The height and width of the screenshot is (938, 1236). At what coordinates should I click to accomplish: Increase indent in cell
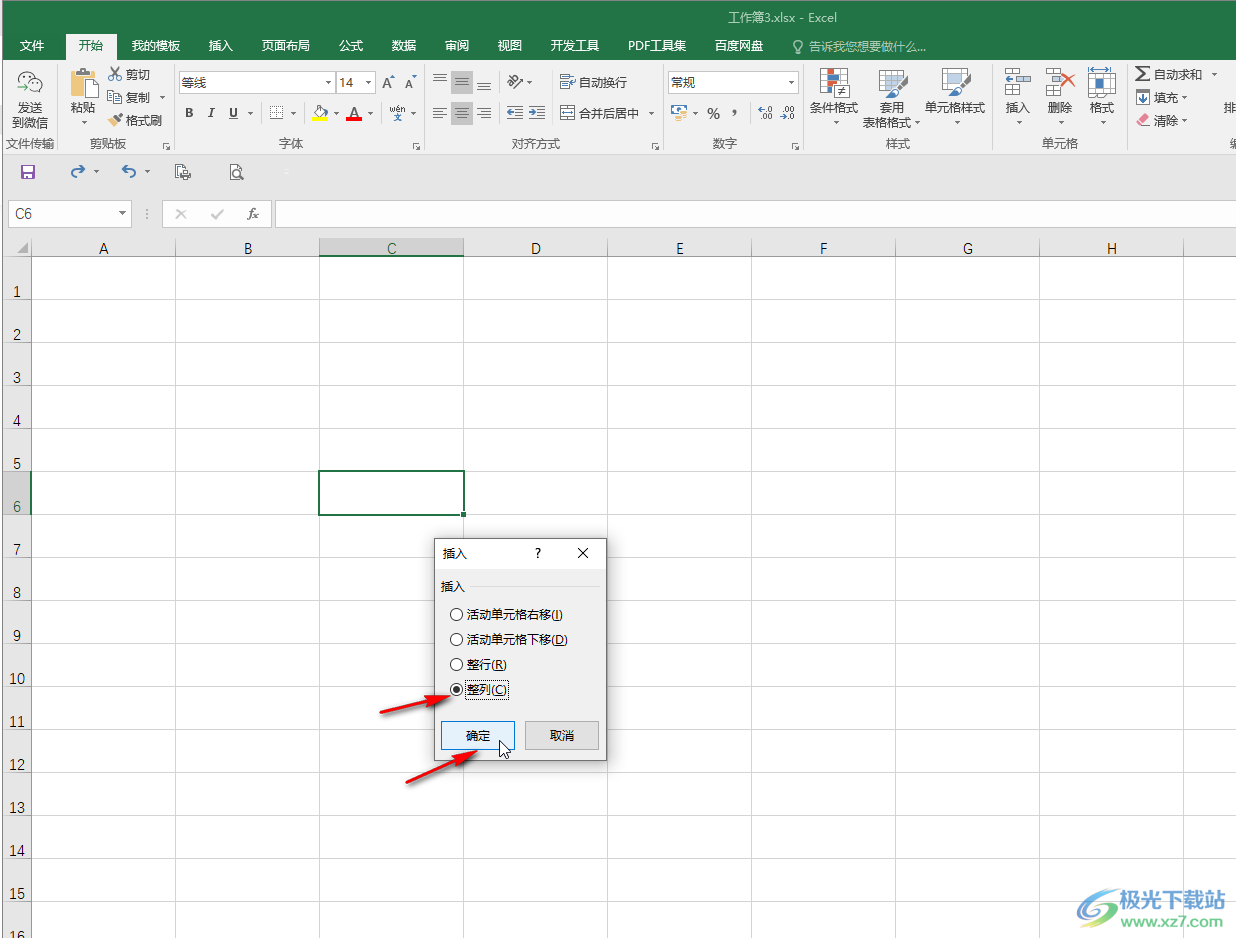pos(537,113)
